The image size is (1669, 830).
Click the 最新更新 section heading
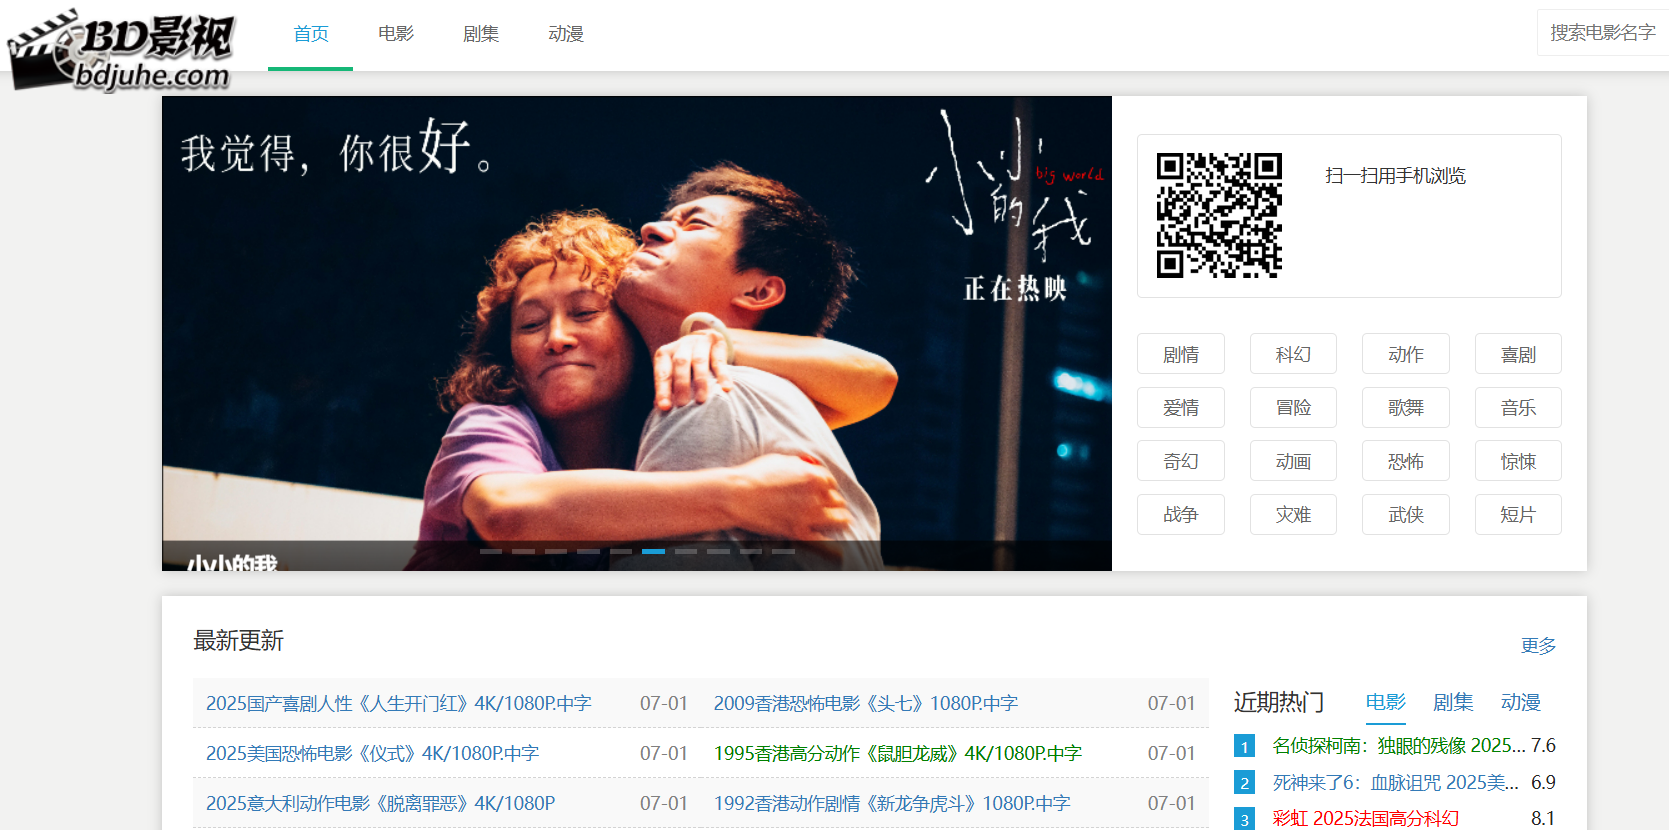click(238, 641)
